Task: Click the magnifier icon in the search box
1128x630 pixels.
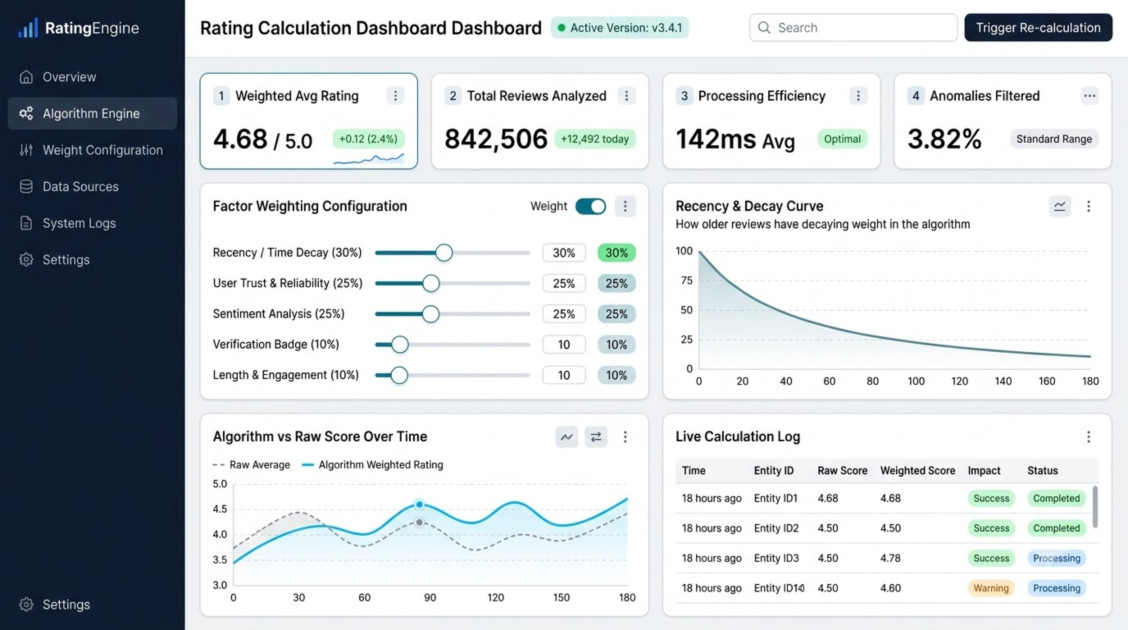Action: (764, 27)
